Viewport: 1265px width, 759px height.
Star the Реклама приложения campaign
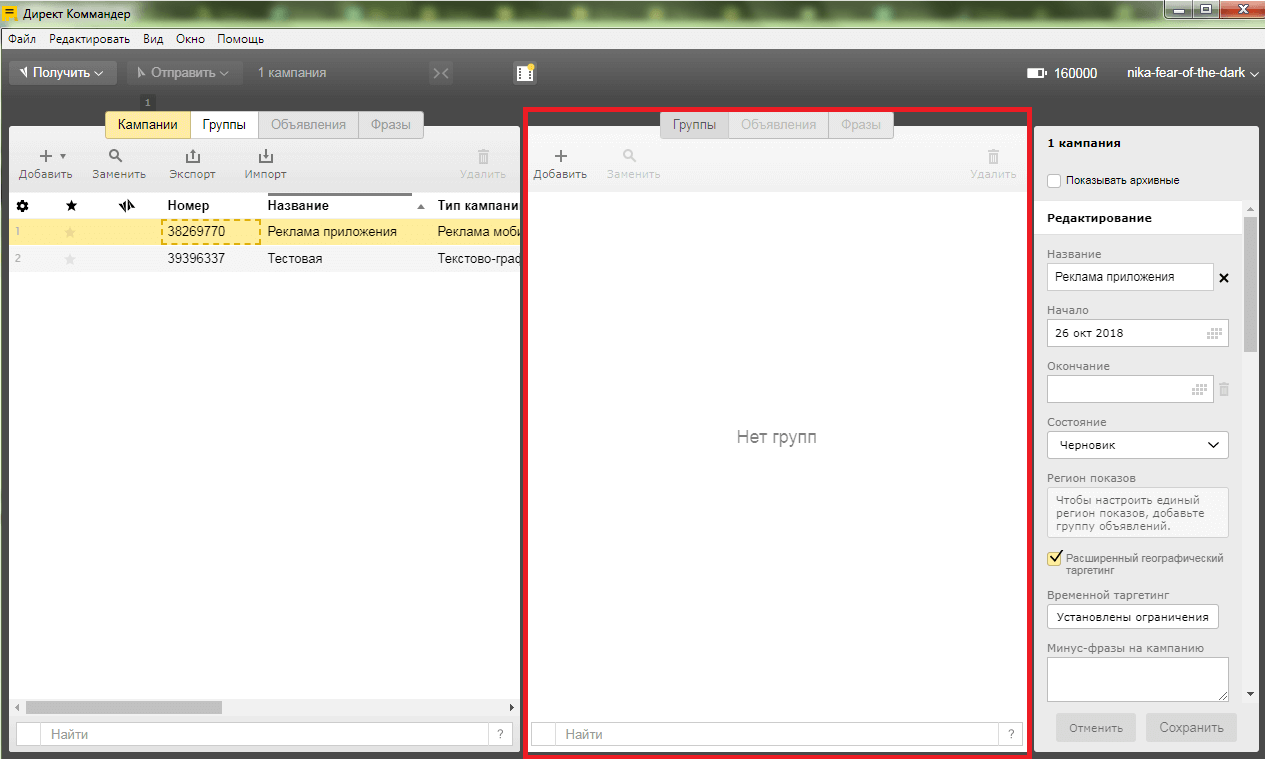70,232
